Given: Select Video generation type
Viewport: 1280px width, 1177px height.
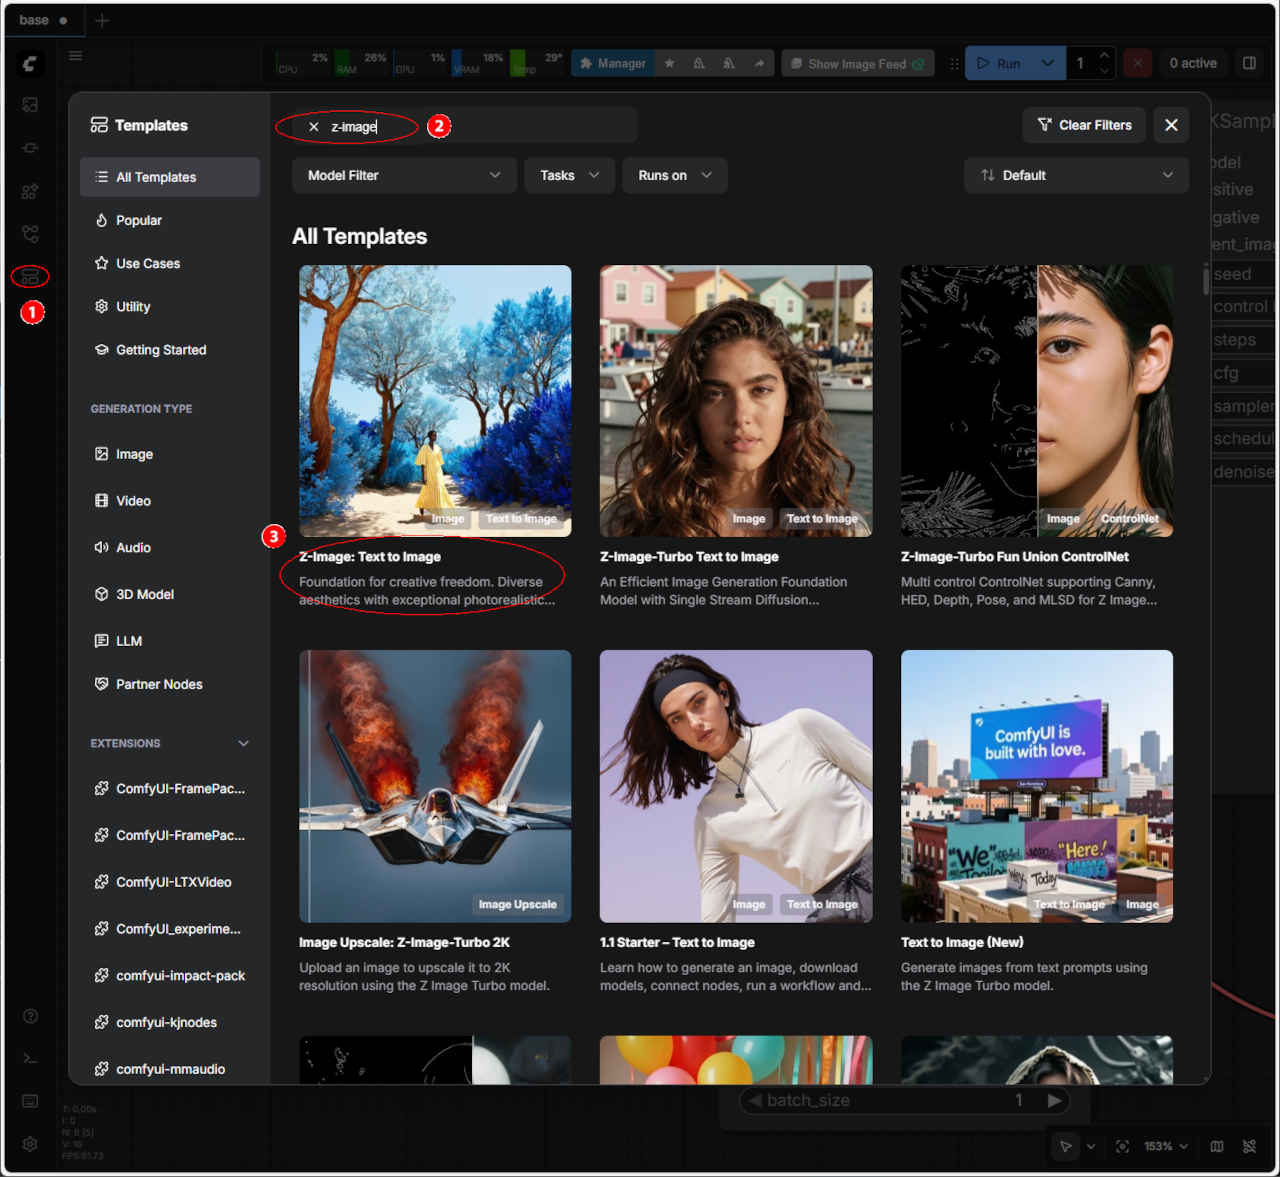Looking at the screenshot, I should tap(133, 501).
